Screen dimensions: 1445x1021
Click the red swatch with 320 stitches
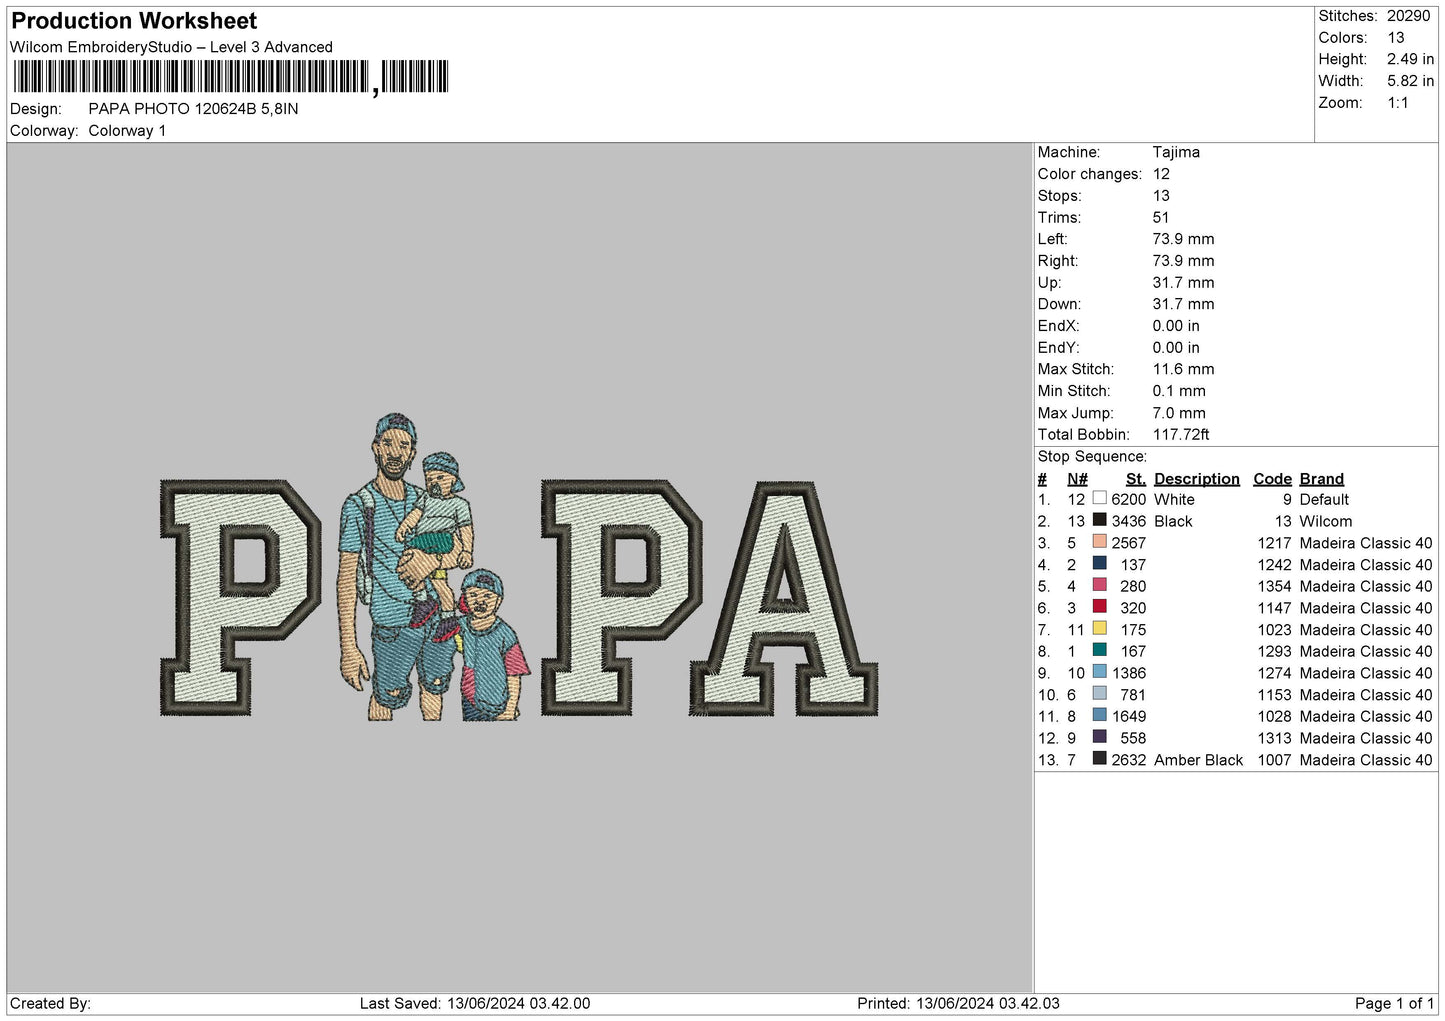coord(1099,608)
